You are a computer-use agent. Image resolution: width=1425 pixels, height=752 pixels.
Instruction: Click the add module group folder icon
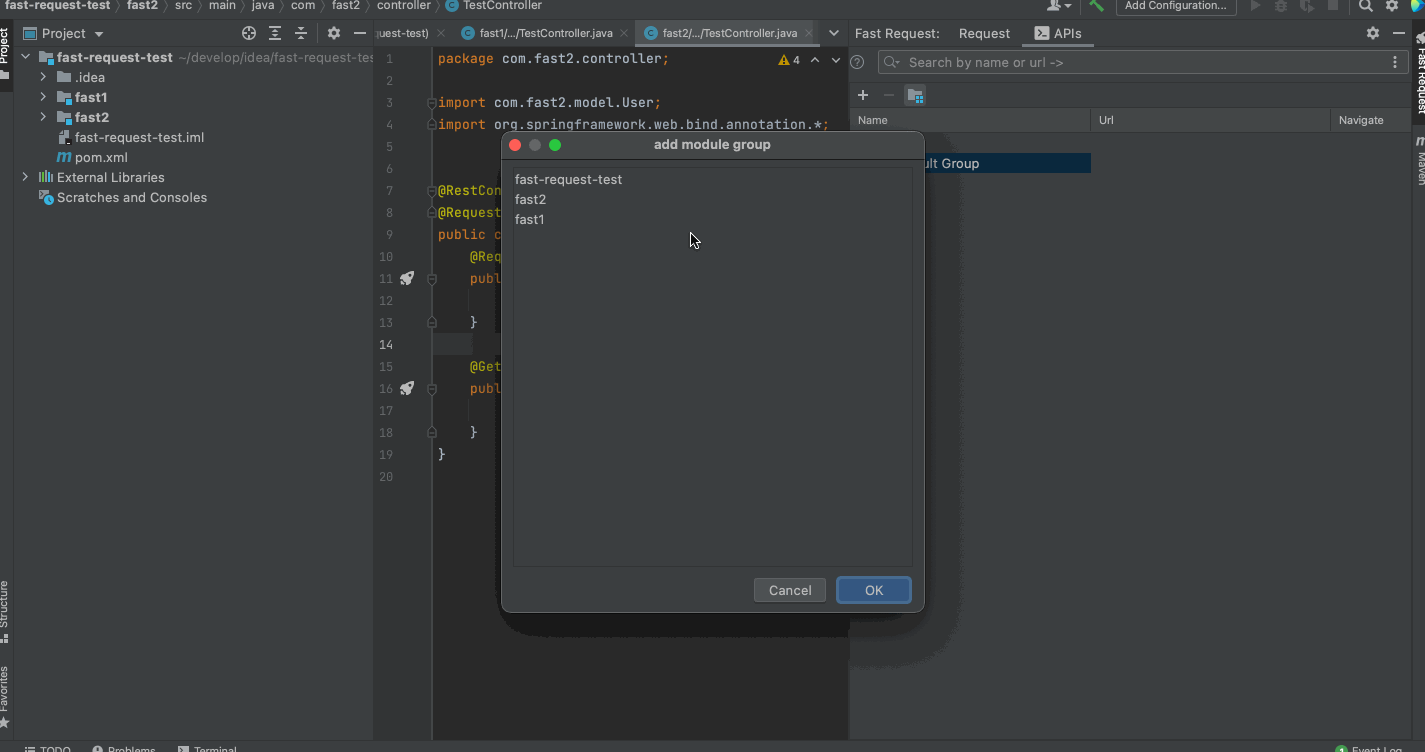pos(915,96)
